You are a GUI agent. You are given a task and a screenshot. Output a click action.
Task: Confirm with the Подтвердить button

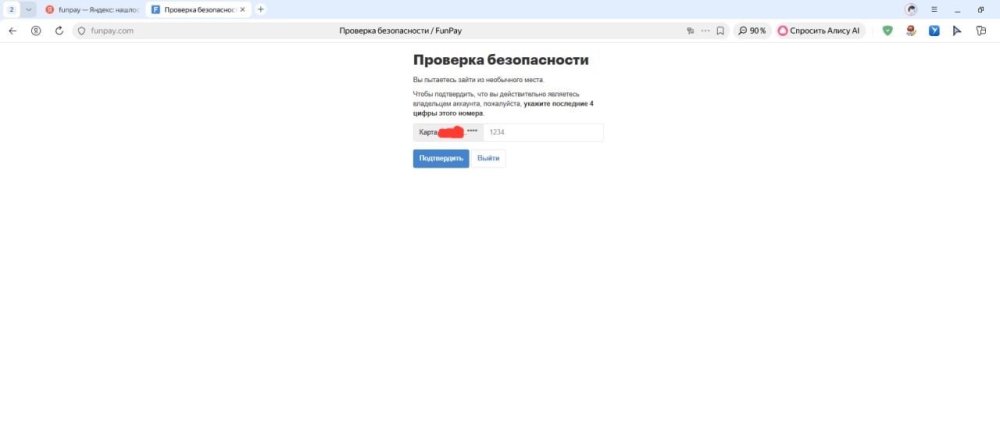point(441,158)
